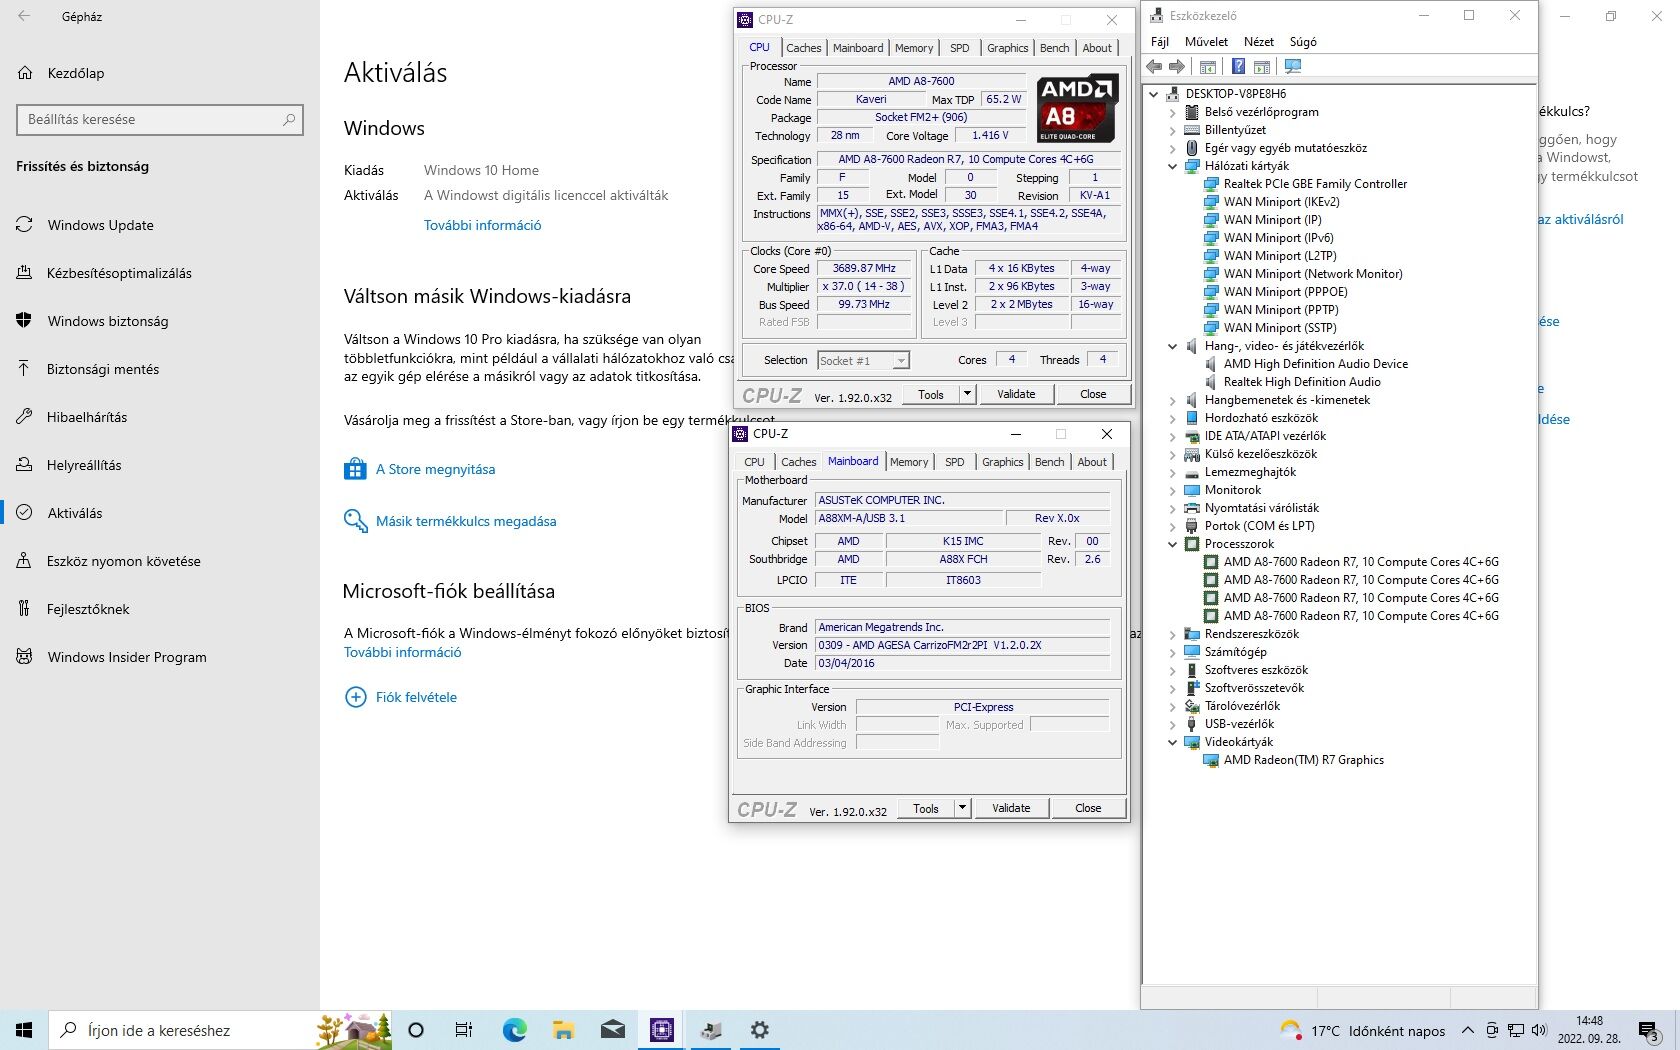Scan for hardware changes in Device Manager toolbar
This screenshot has width=1680, height=1050.
(x=1293, y=67)
